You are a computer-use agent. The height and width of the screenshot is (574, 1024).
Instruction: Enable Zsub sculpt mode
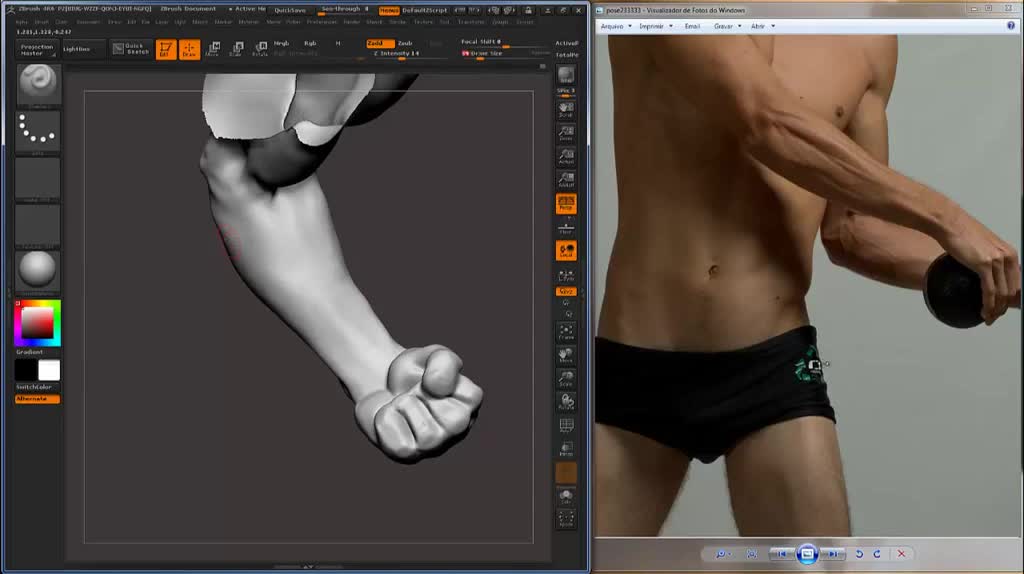[x=405, y=43]
